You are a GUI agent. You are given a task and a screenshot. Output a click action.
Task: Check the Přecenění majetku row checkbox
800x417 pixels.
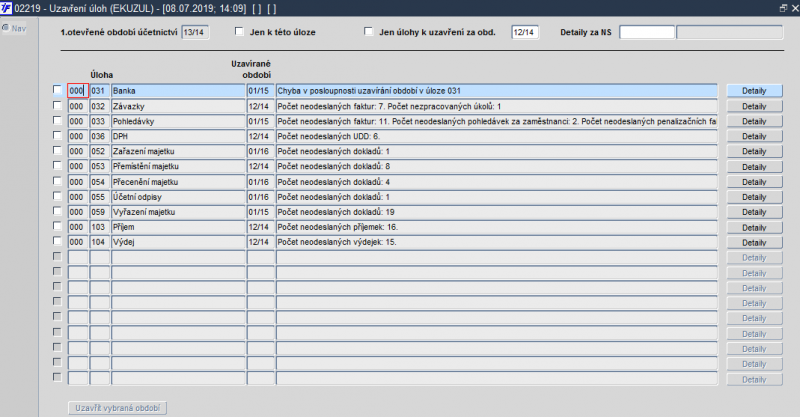[57, 181]
